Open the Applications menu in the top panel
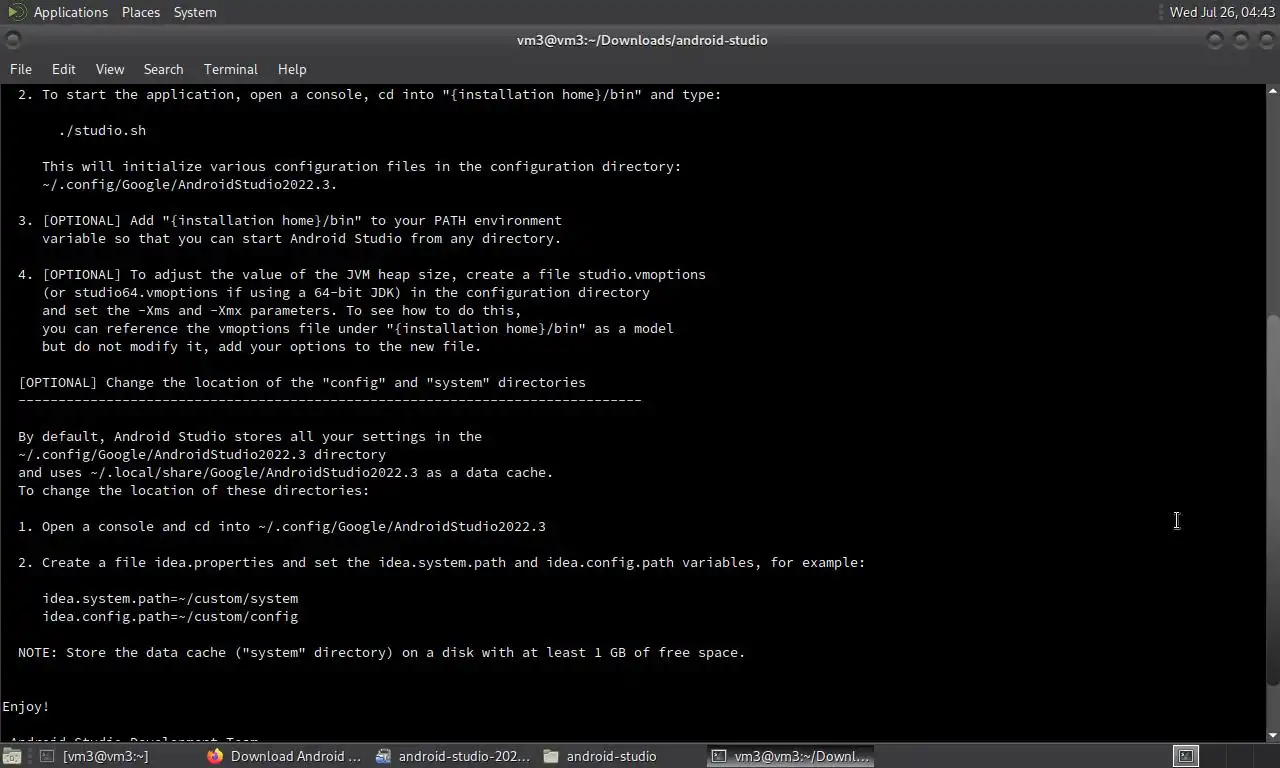Viewport: 1280px width, 768px height. click(70, 12)
